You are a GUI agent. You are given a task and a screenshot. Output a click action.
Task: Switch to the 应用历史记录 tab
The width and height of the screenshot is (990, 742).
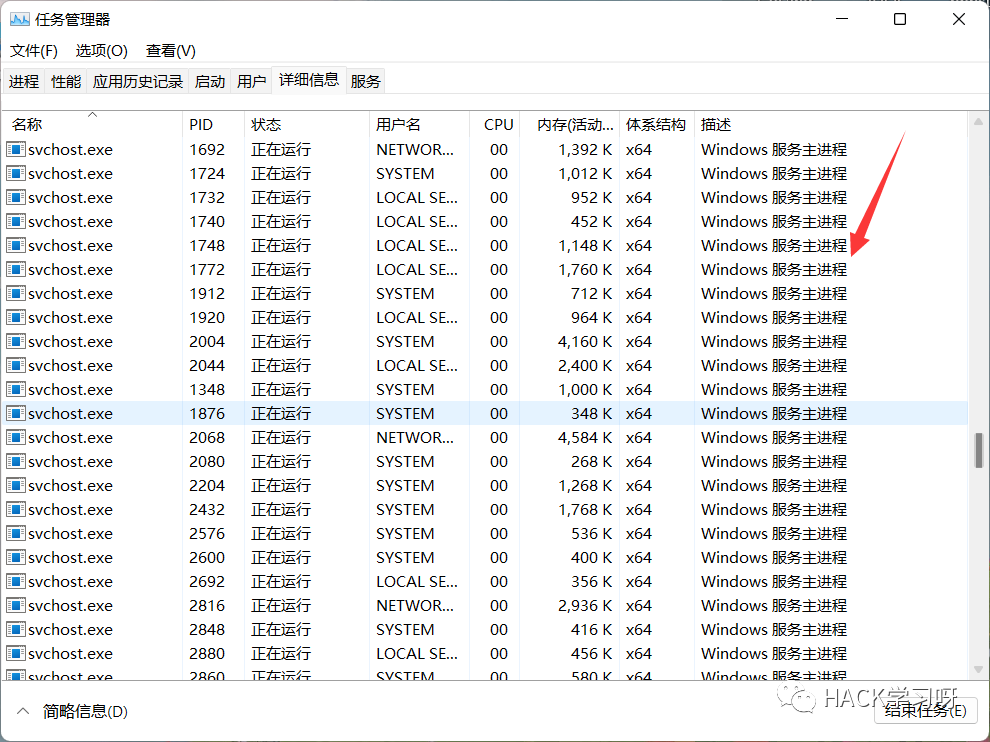tap(138, 81)
